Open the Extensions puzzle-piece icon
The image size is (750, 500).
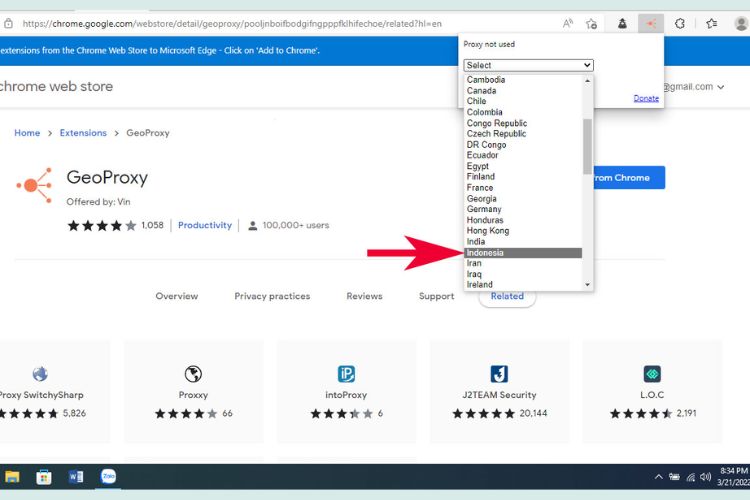pyautogui.click(x=680, y=23)
